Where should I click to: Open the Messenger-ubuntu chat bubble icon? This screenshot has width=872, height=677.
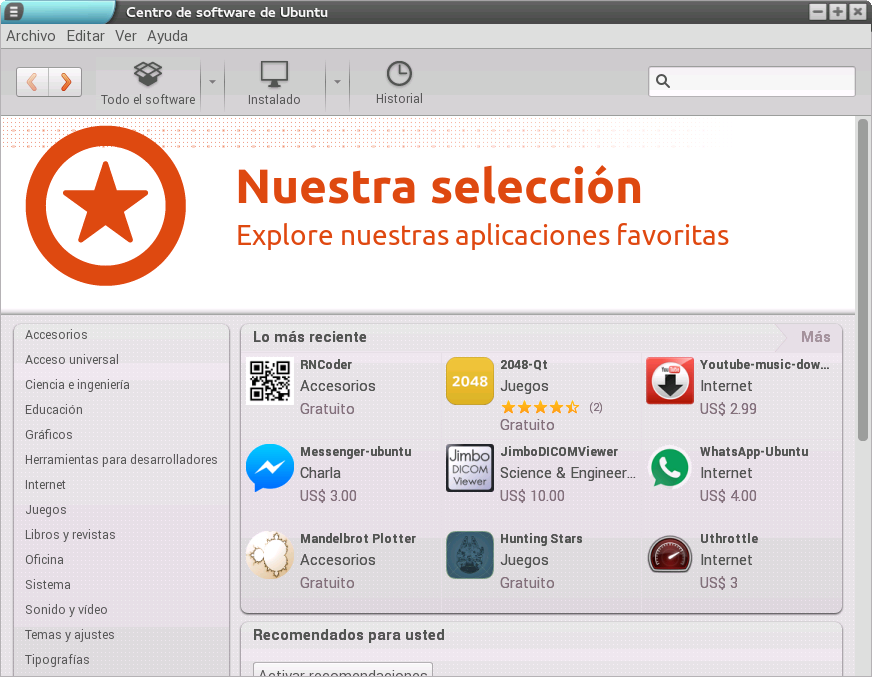(270, 468)
